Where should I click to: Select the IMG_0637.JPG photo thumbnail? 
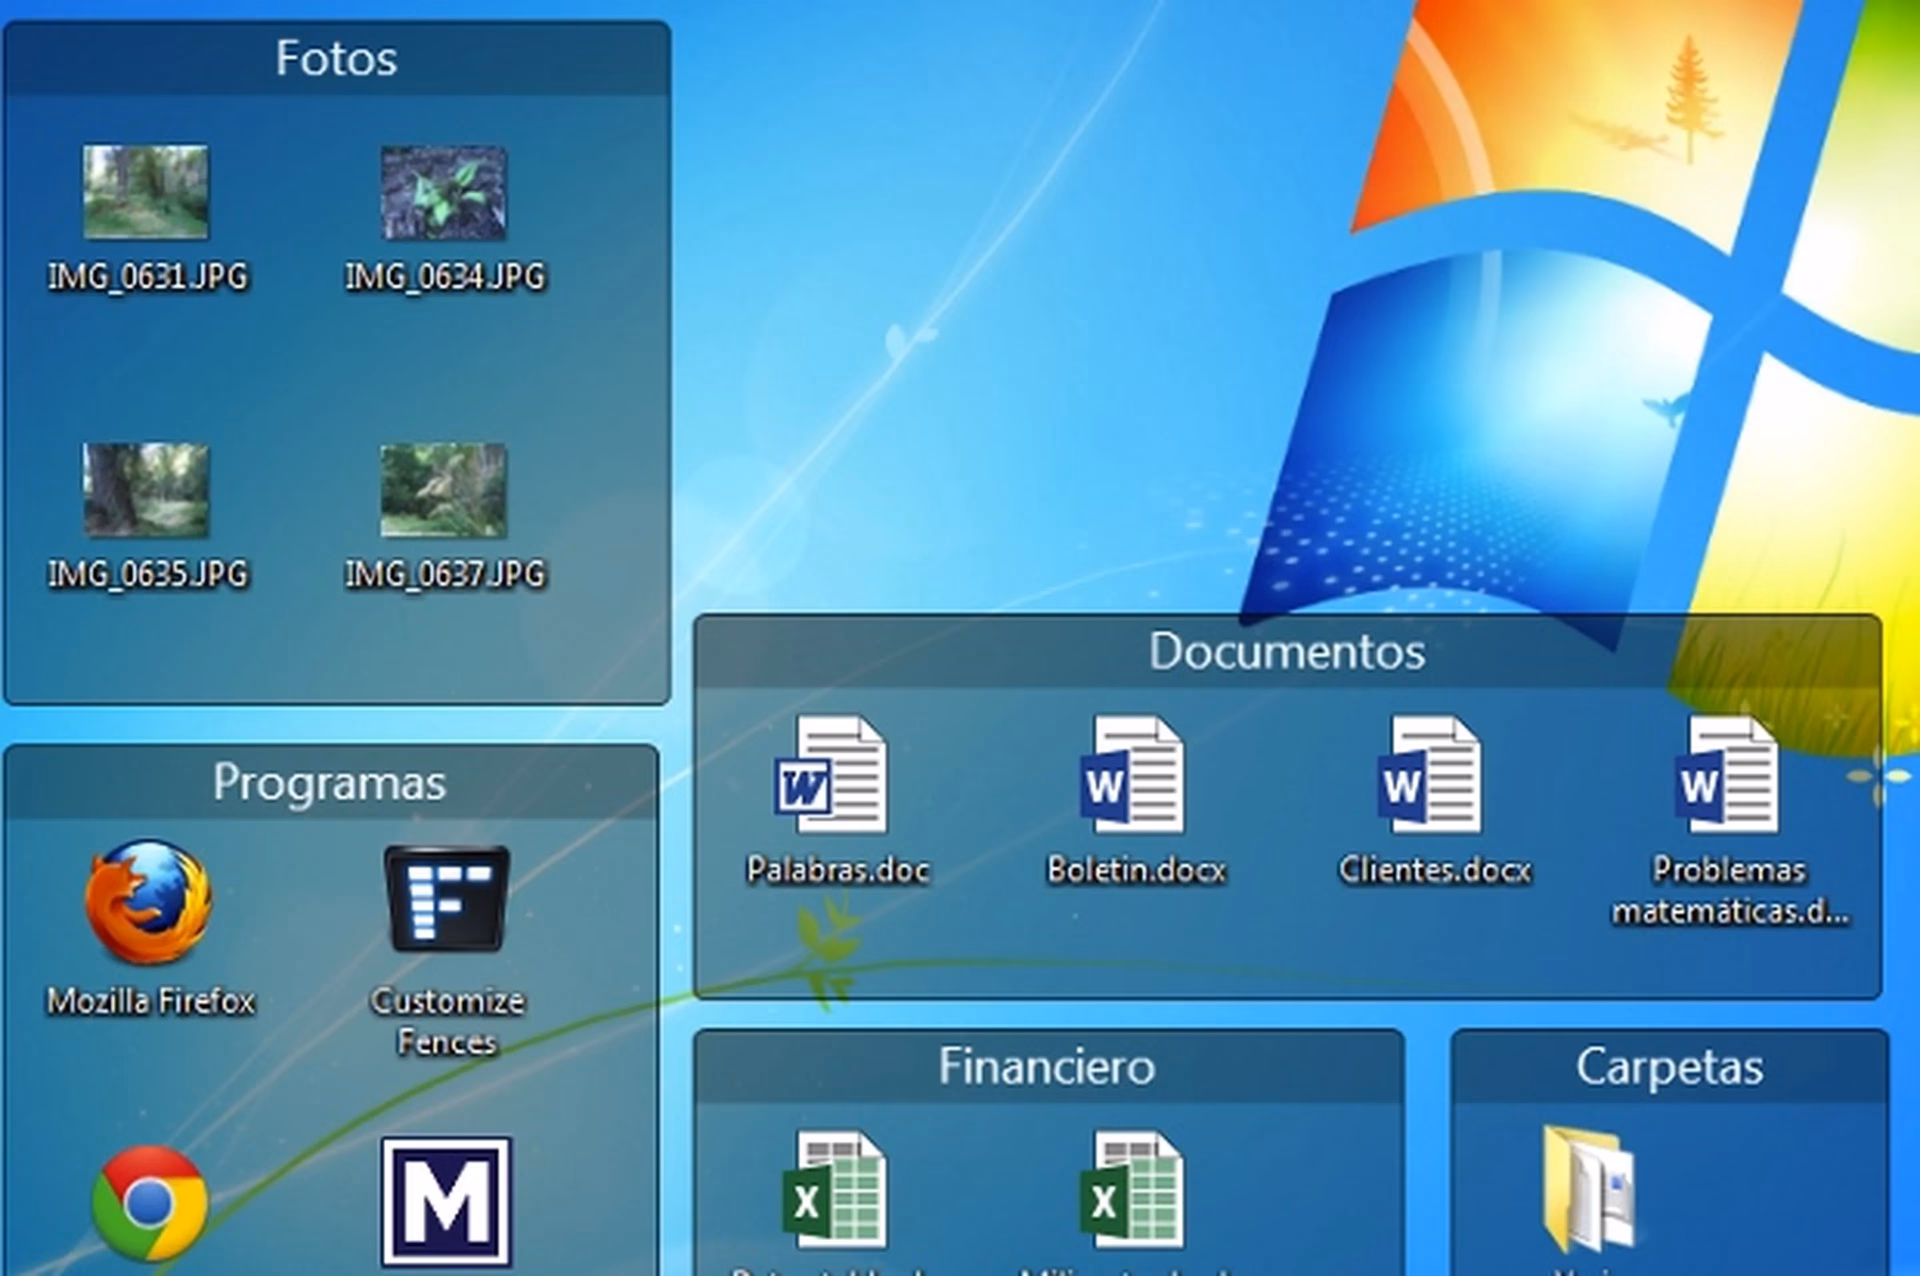point(444,490)
